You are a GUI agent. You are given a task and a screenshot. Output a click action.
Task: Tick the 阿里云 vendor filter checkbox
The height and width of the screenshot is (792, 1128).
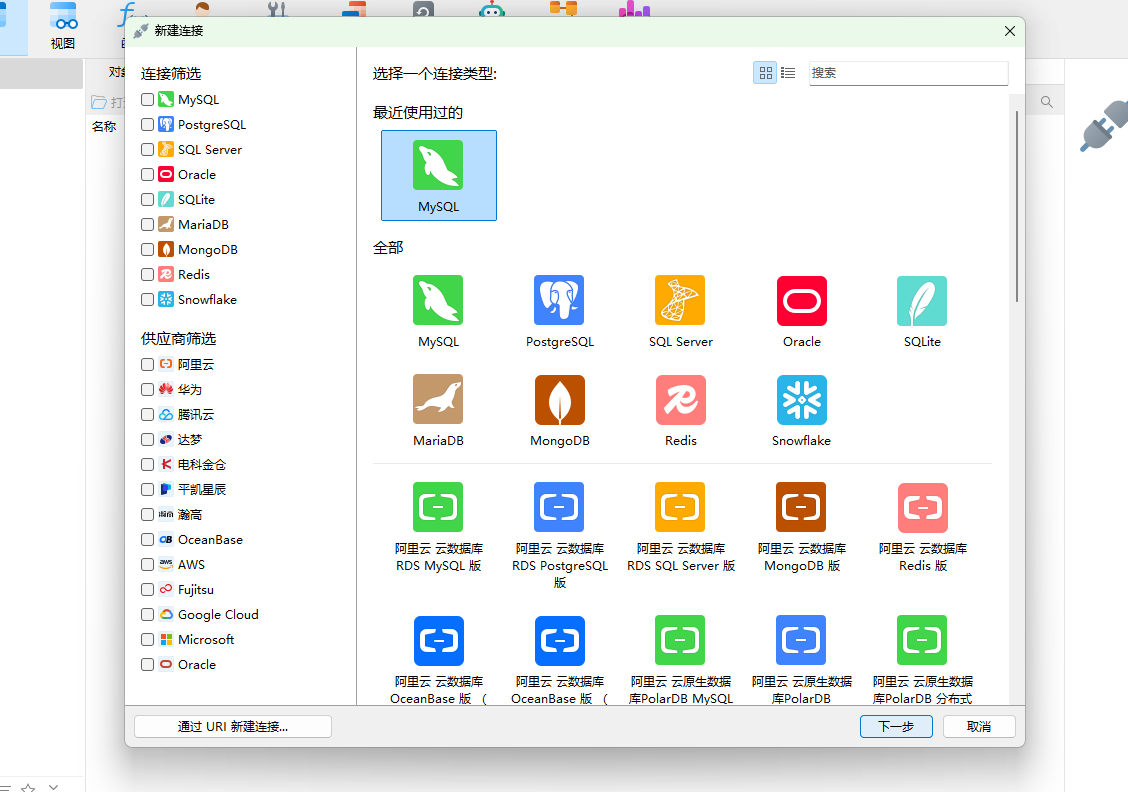point(147,364)
